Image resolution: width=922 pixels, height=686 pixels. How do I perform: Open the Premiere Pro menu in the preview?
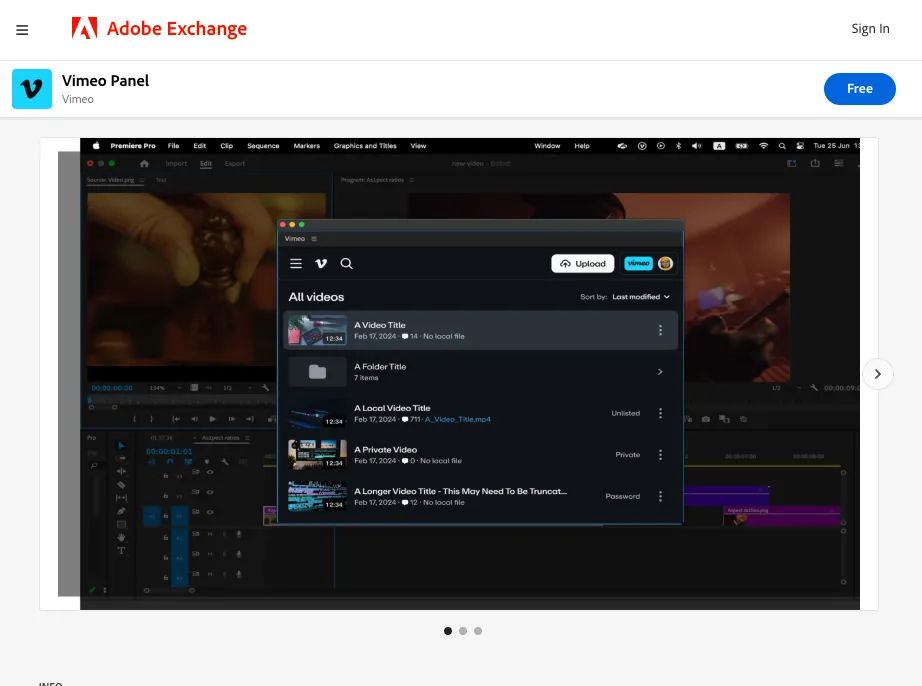pyautogui.click(x=133, y=146)
